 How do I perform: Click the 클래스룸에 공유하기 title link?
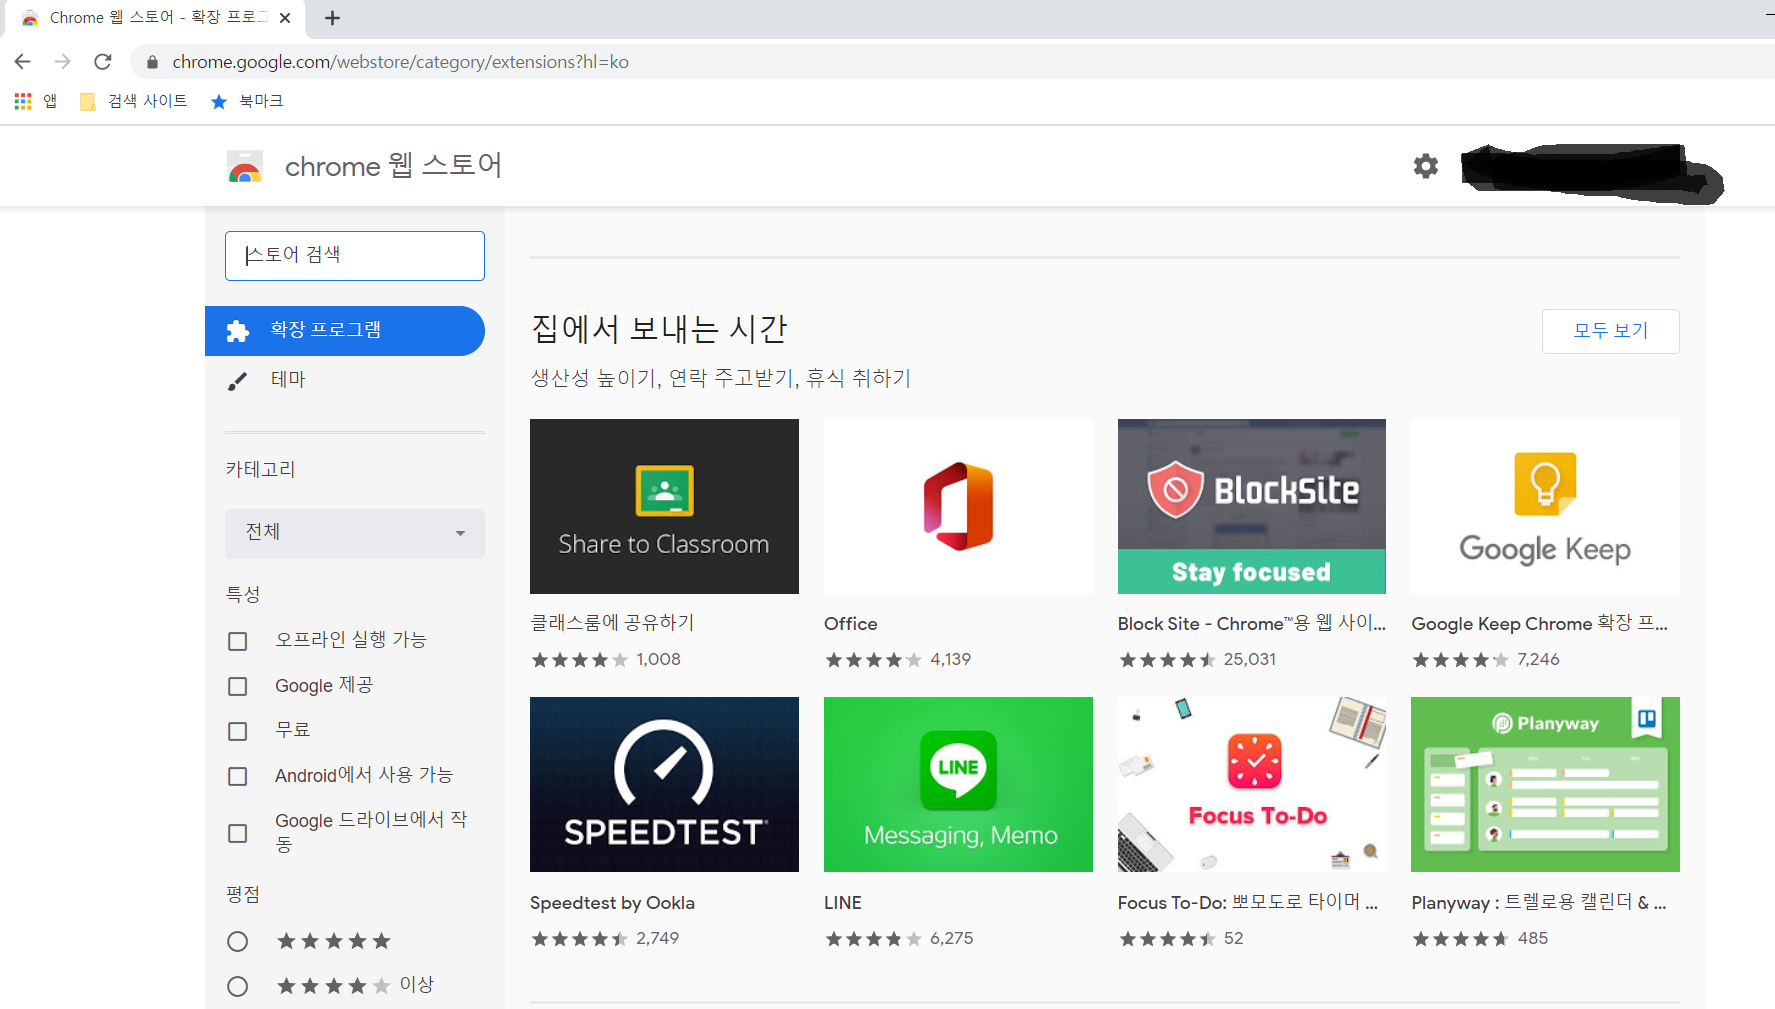pos(612,623)
